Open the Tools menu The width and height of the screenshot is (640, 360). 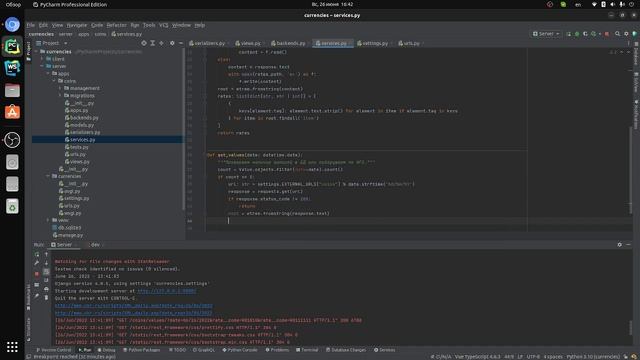(149, 25)
